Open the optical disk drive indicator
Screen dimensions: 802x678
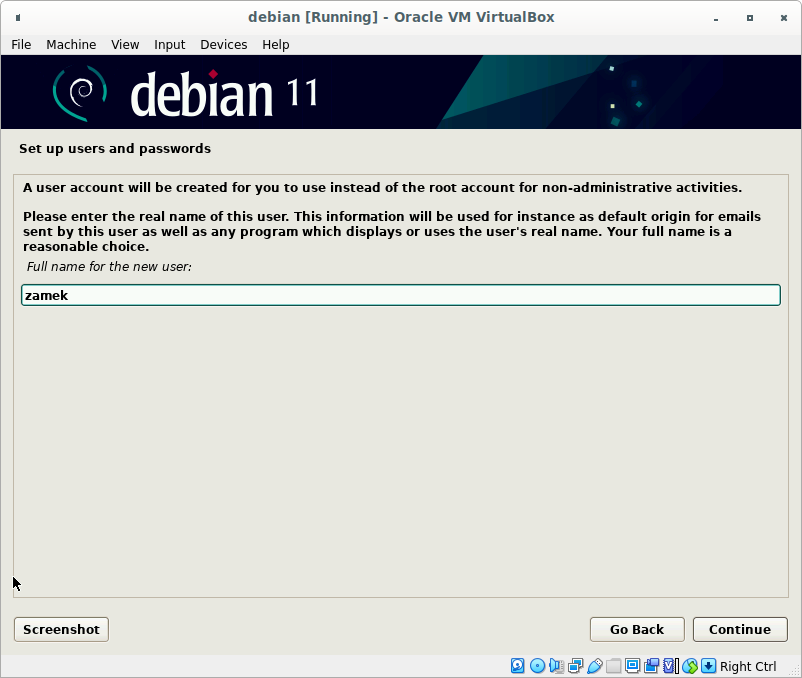537,666
